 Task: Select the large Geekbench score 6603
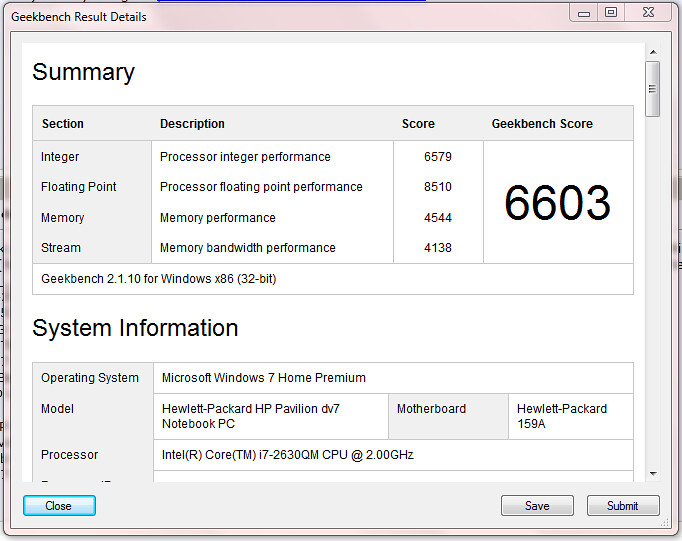558,203
